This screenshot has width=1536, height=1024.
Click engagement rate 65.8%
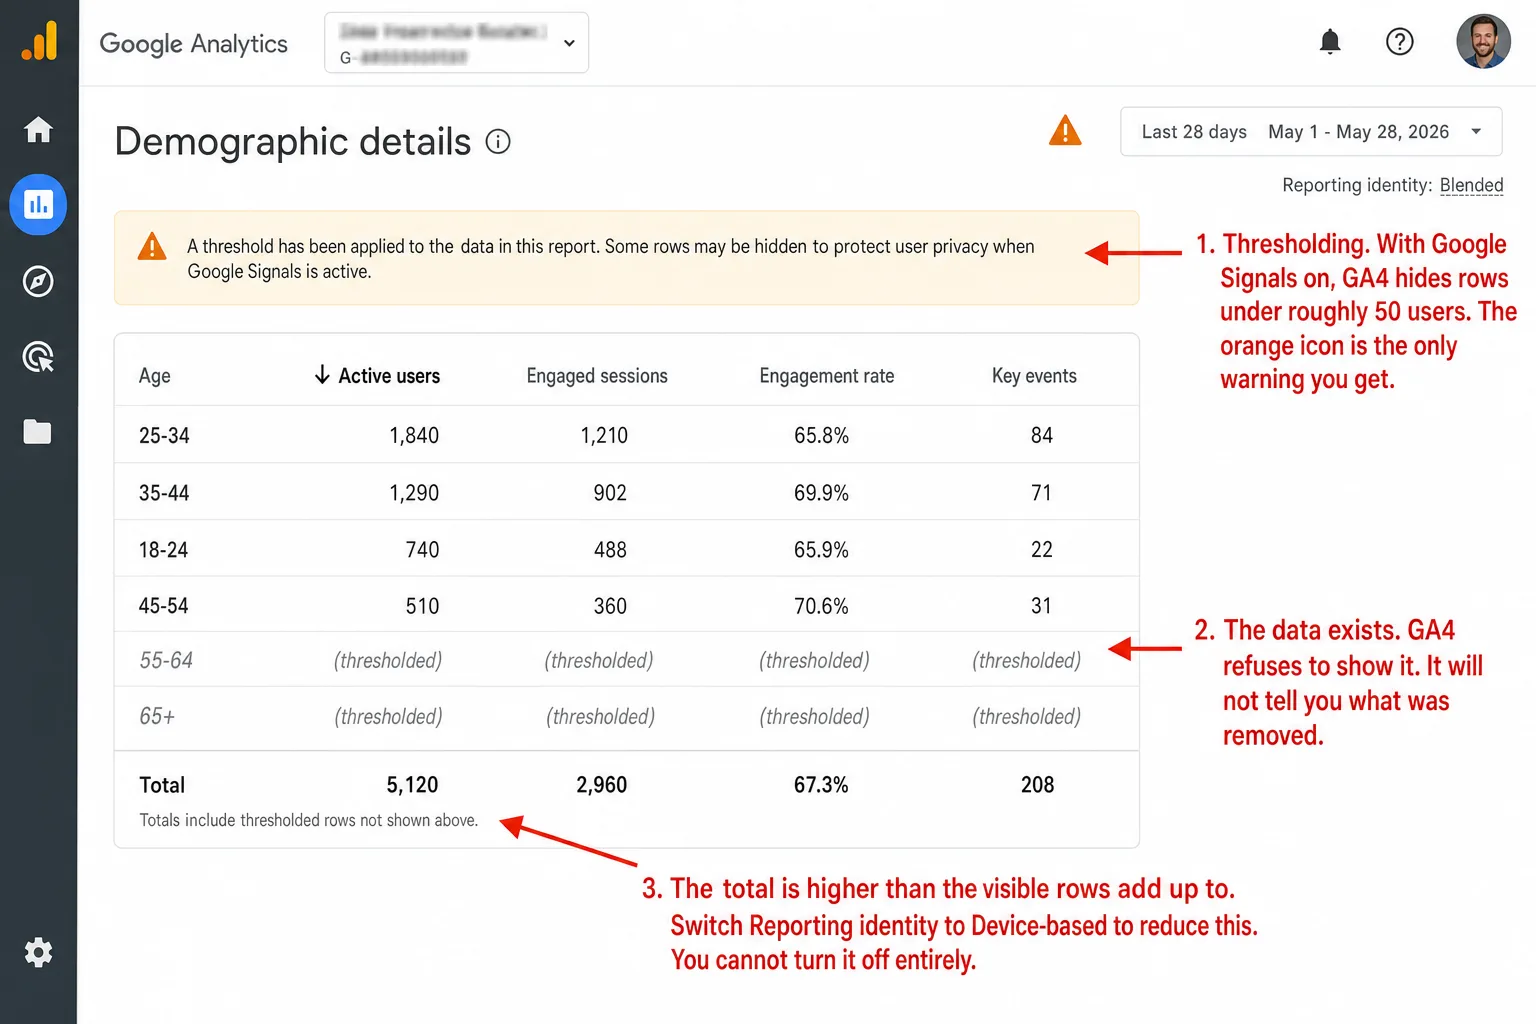[x=821, y=435]
